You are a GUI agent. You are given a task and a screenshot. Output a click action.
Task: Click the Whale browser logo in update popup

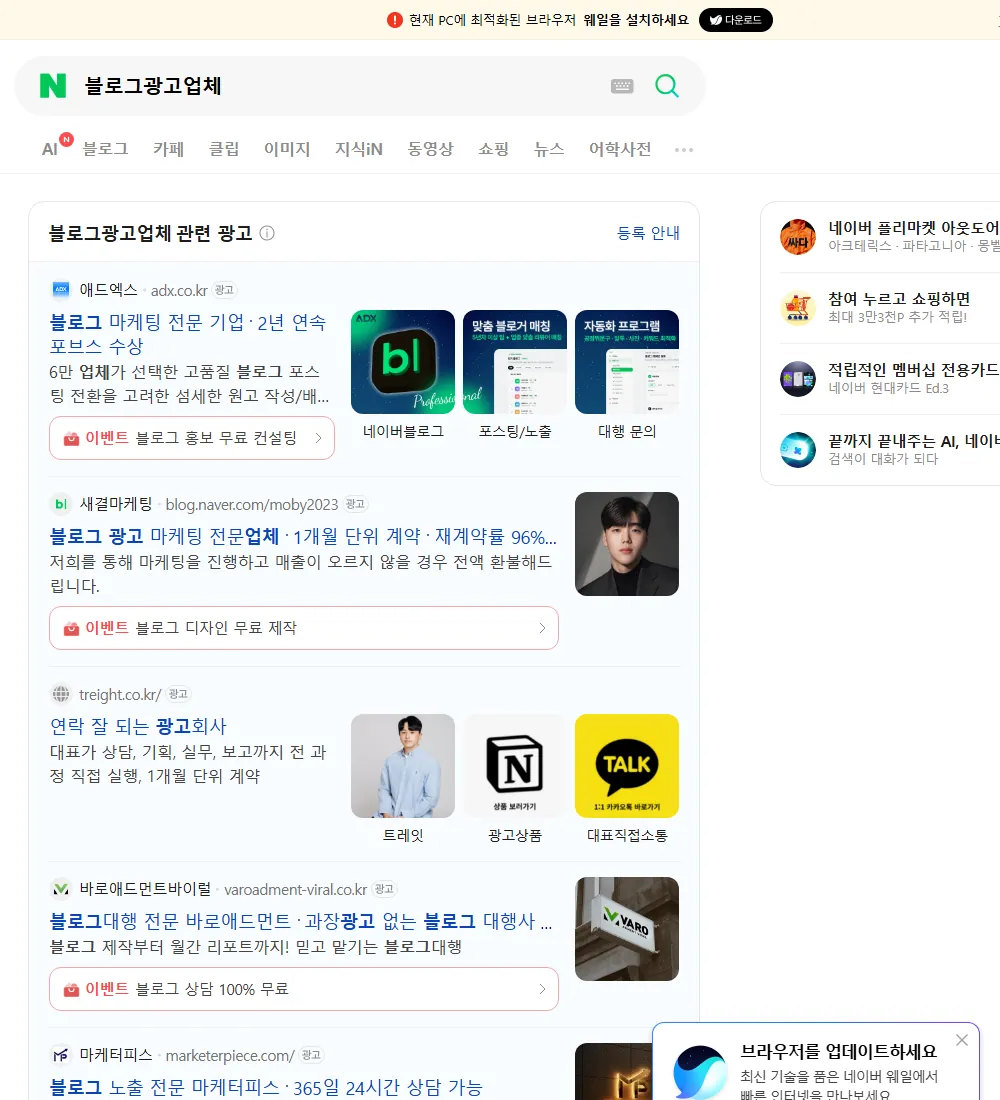(x=700, y=1073)
